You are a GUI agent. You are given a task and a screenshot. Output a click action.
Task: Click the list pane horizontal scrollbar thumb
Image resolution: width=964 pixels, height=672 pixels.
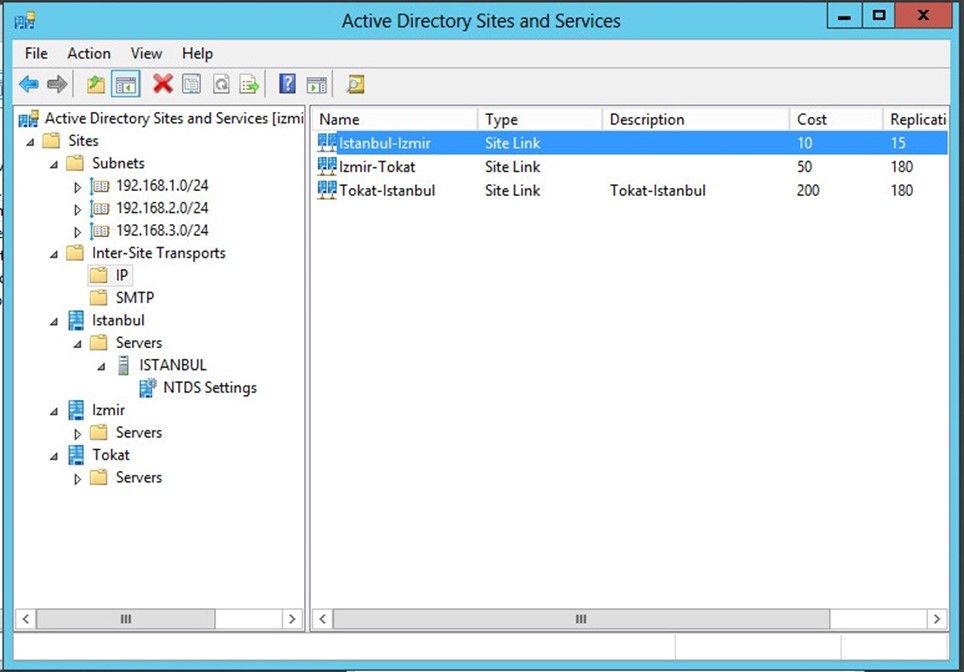coord(582,619)
